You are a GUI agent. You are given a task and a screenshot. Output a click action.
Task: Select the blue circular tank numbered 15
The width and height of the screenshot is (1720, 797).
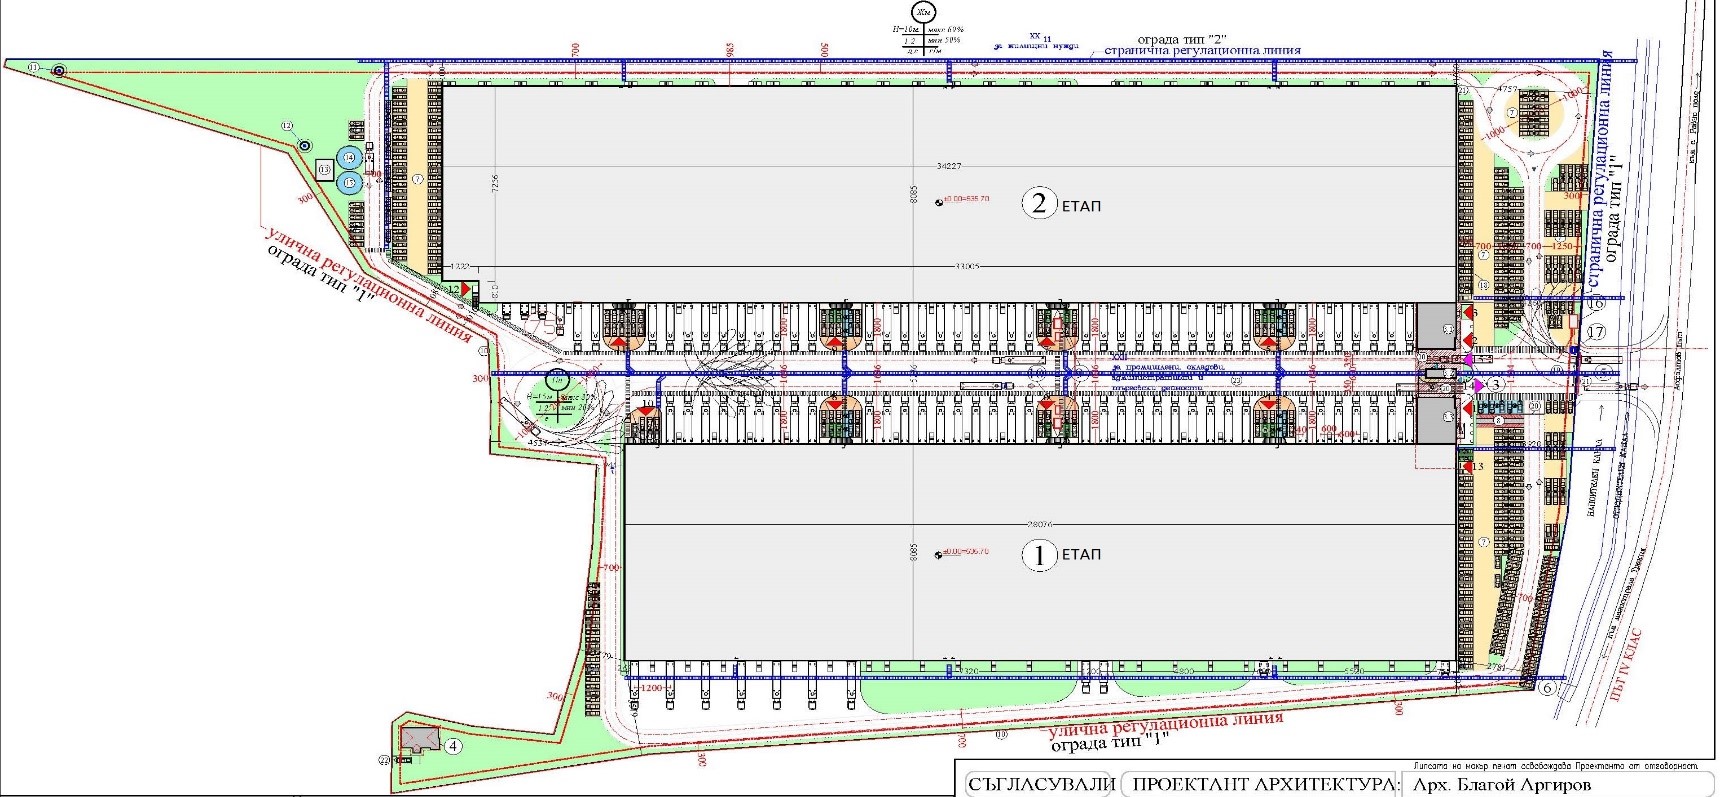point(349,182)
